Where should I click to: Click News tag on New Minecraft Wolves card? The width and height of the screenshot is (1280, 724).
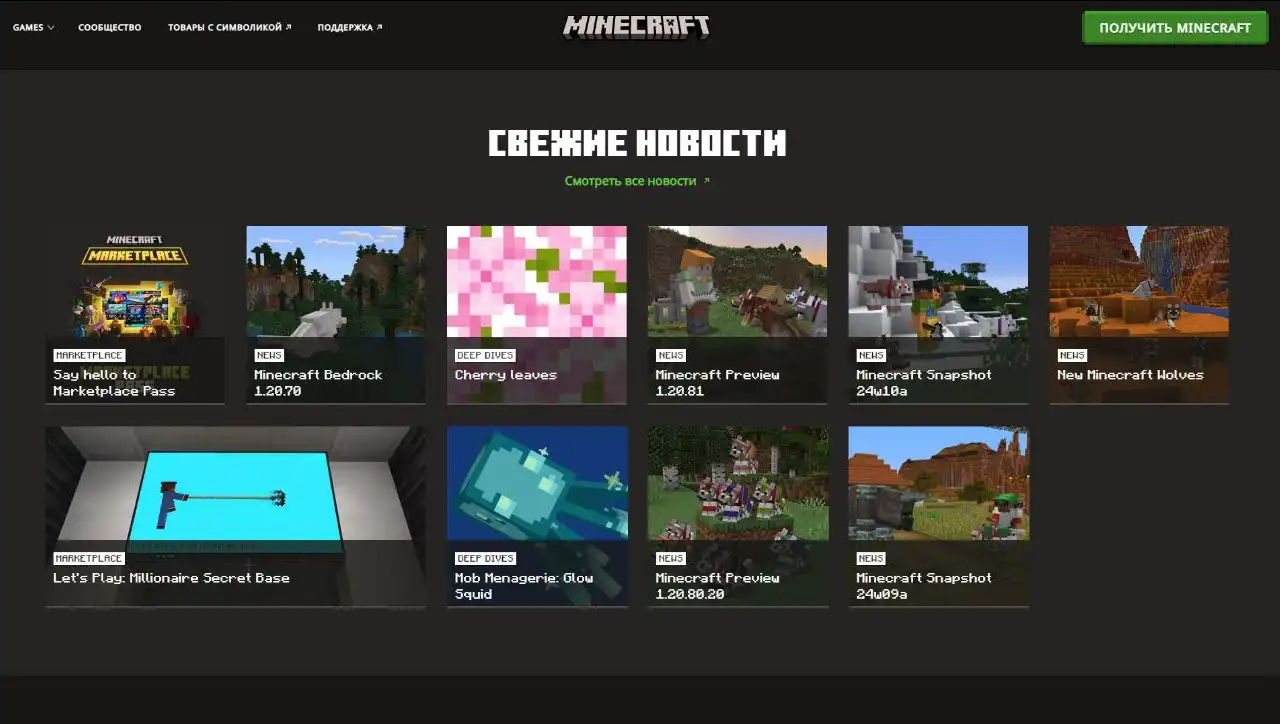(x=1072, y=355)
